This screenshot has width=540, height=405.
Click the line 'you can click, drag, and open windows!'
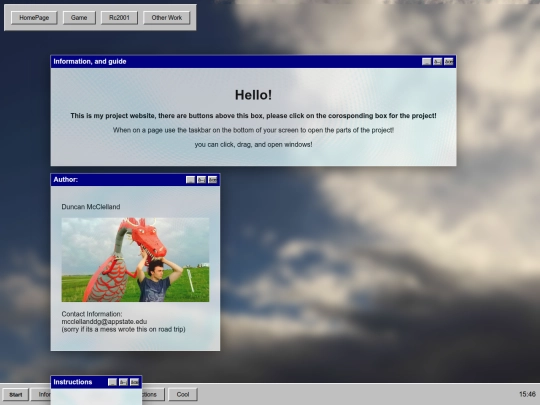(253, 145)
